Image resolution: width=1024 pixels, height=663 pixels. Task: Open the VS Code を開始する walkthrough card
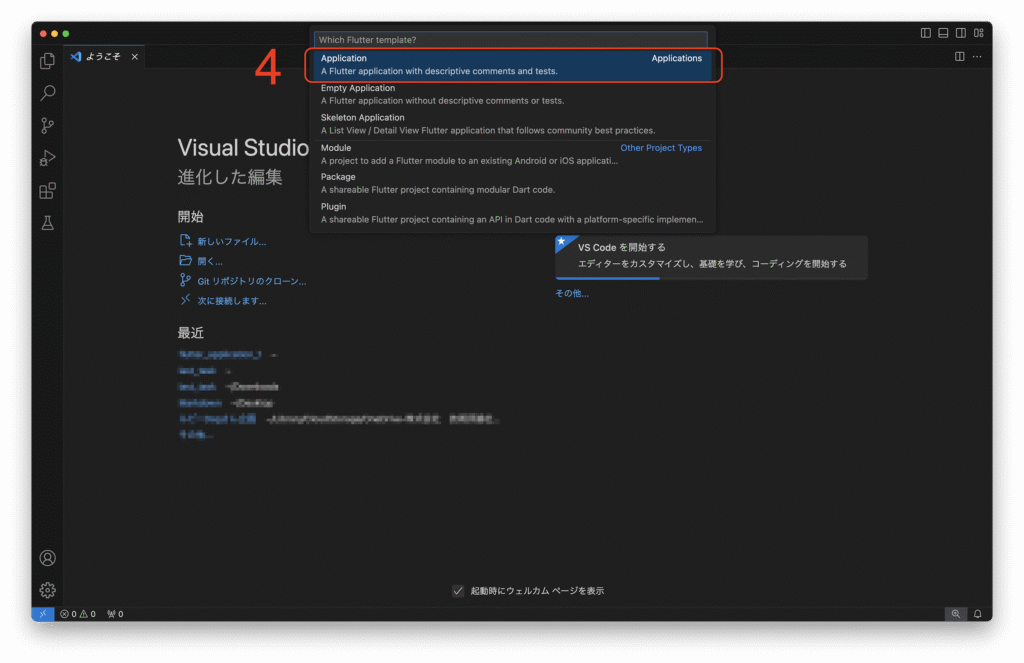click(x=711, y=256)
